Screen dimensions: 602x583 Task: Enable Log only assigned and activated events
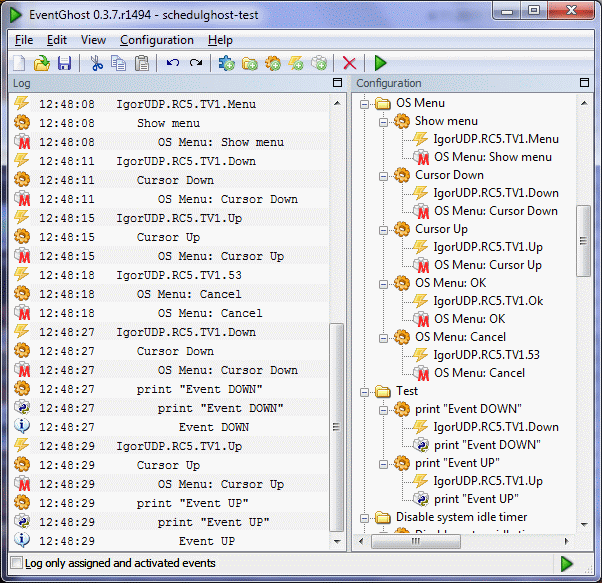(17, 563)
